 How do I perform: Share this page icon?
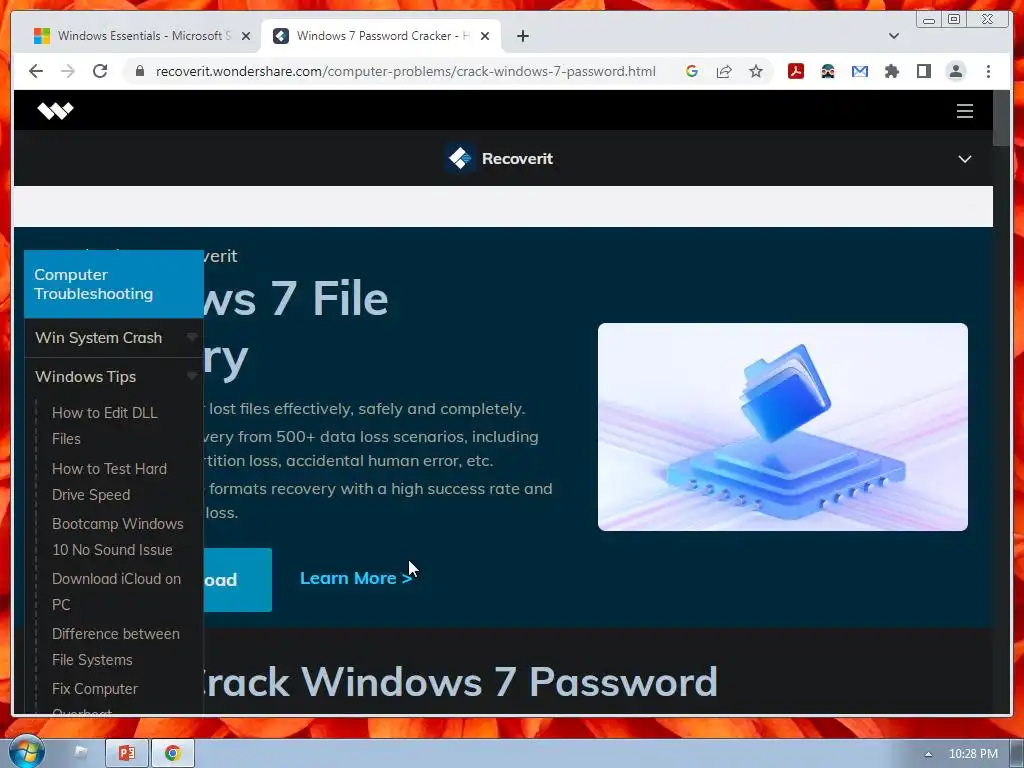[x=724, y=71]
